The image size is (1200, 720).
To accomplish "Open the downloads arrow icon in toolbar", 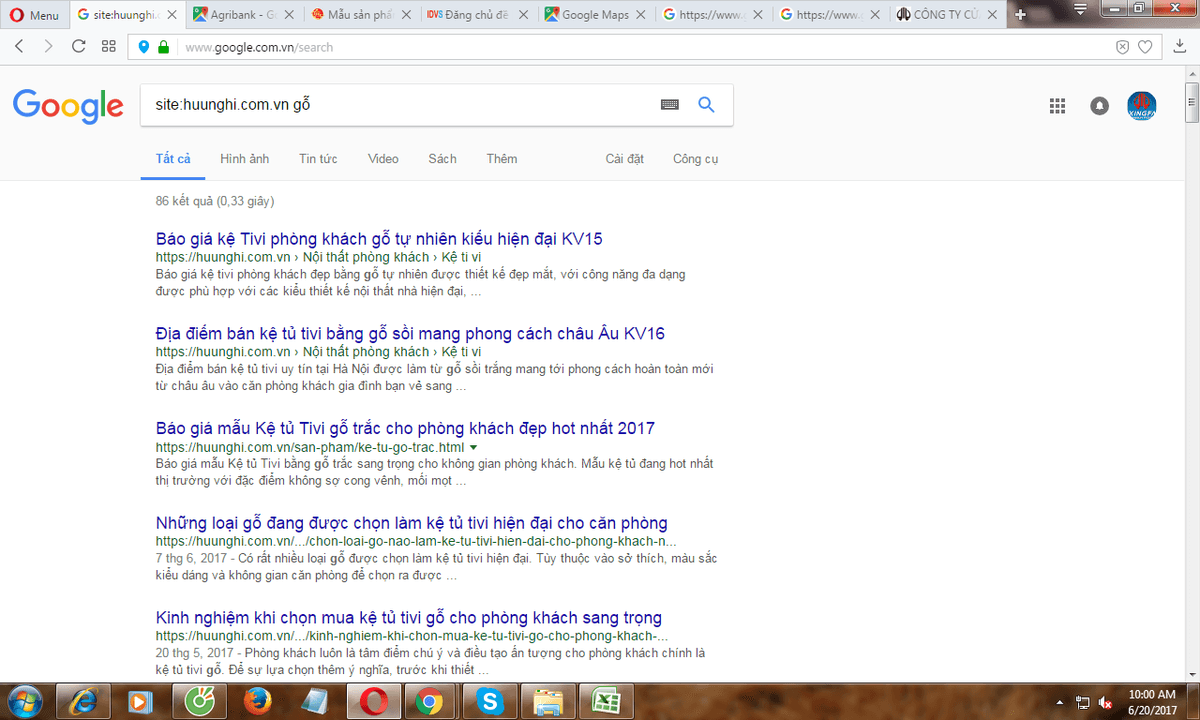I will click(1181, 47).
